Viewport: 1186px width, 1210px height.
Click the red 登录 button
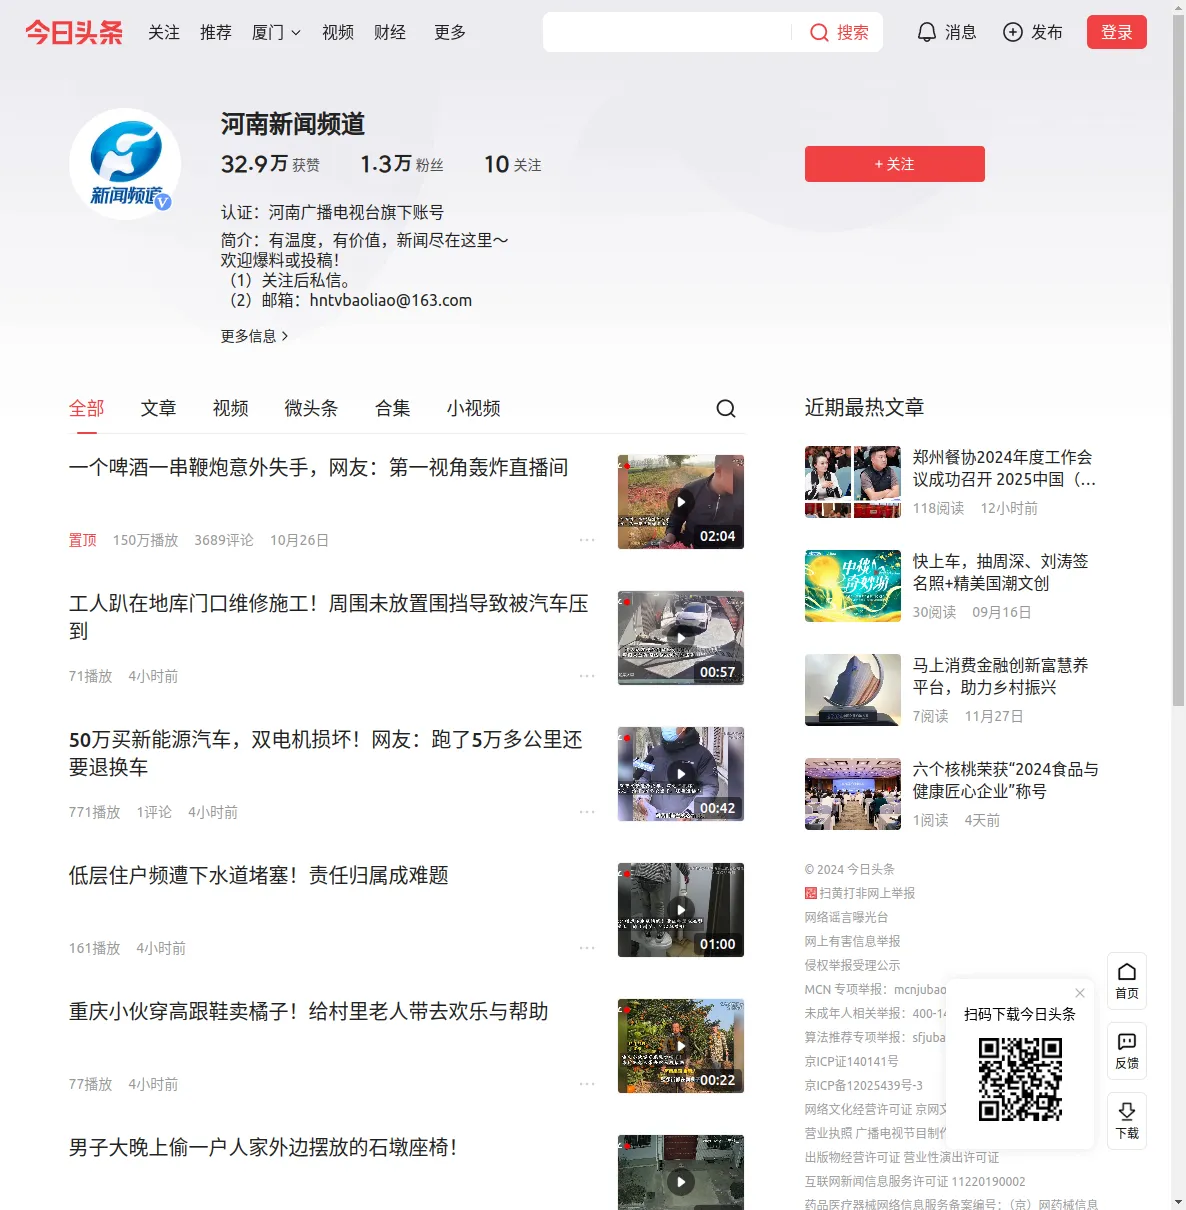(1117, 32)
